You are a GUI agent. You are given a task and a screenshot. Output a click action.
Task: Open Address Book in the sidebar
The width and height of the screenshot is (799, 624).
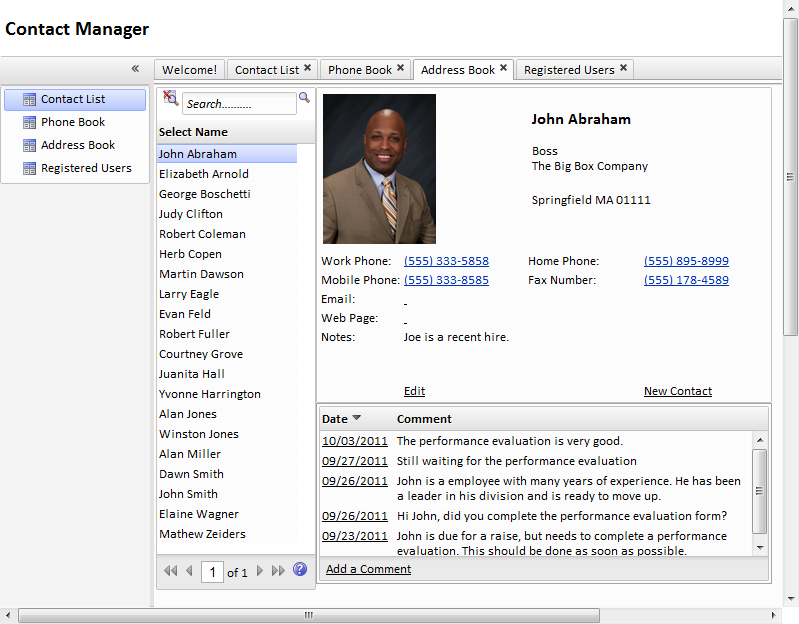click(77, 145)
